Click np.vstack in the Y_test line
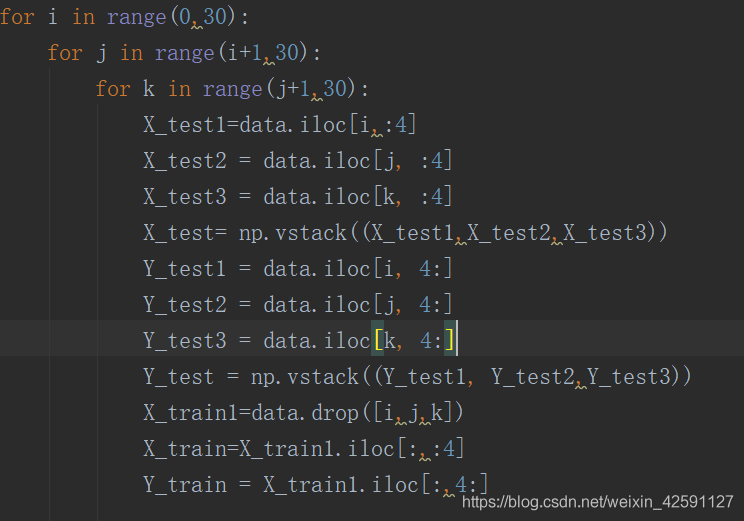Viewport: 744px width, 521px height. point(303,377)
